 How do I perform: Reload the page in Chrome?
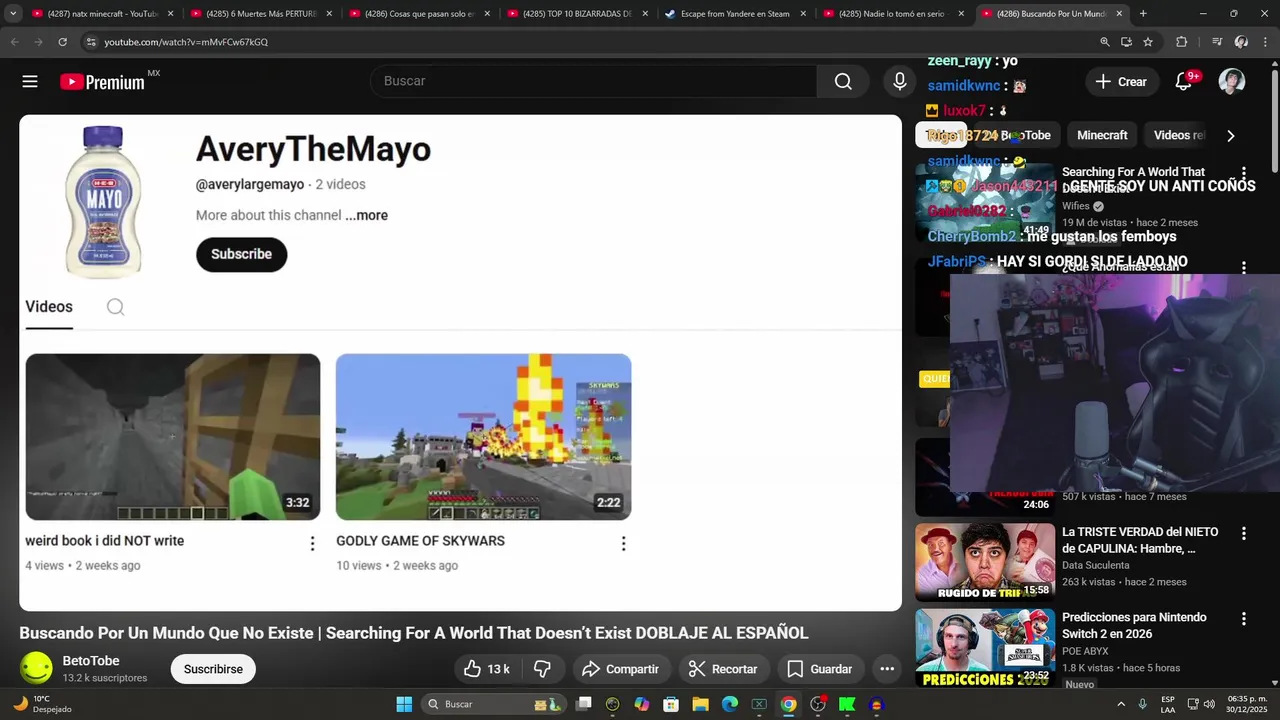(x=62, y=42)
